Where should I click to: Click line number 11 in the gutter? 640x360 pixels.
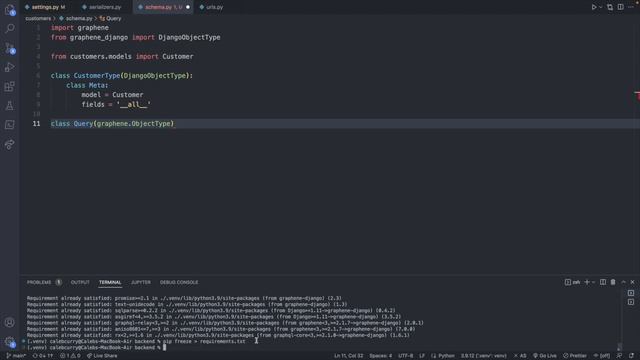[x=36, y=124]
